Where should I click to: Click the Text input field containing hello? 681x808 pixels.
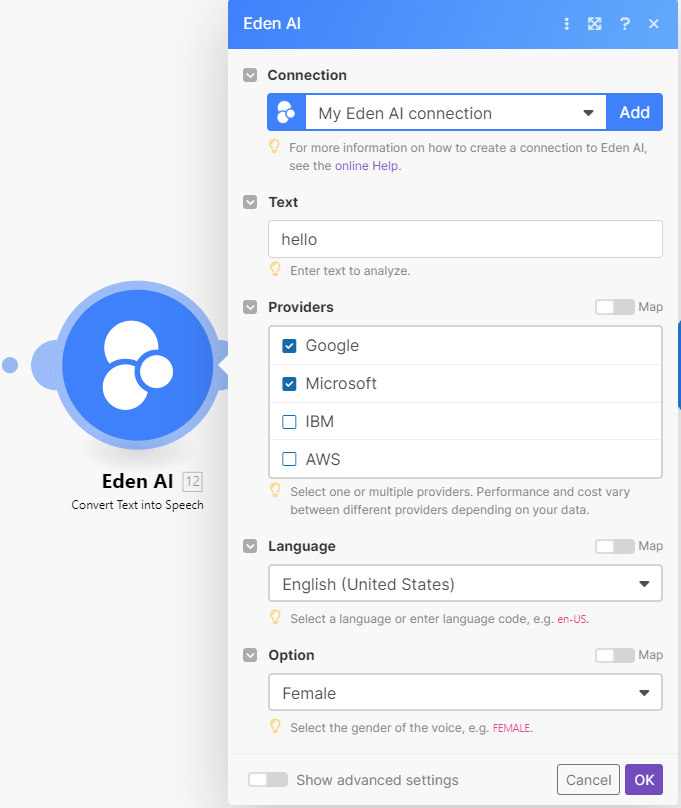click(x=465, y=239)
